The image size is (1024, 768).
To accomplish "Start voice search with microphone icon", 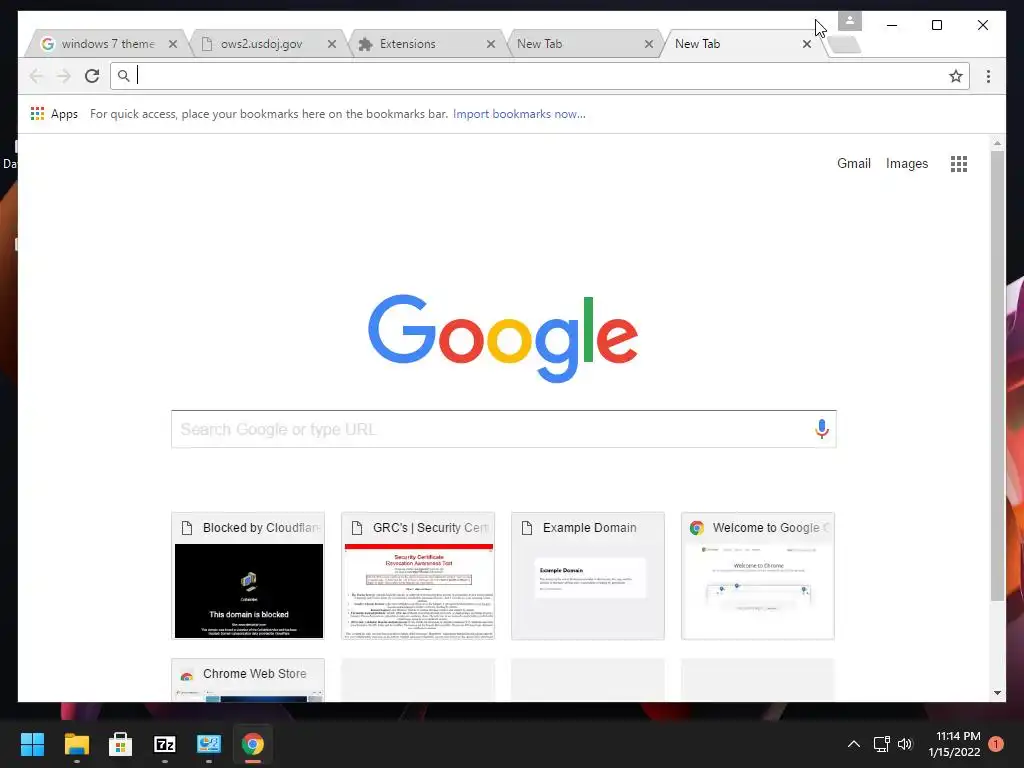I will coord(822,428).
